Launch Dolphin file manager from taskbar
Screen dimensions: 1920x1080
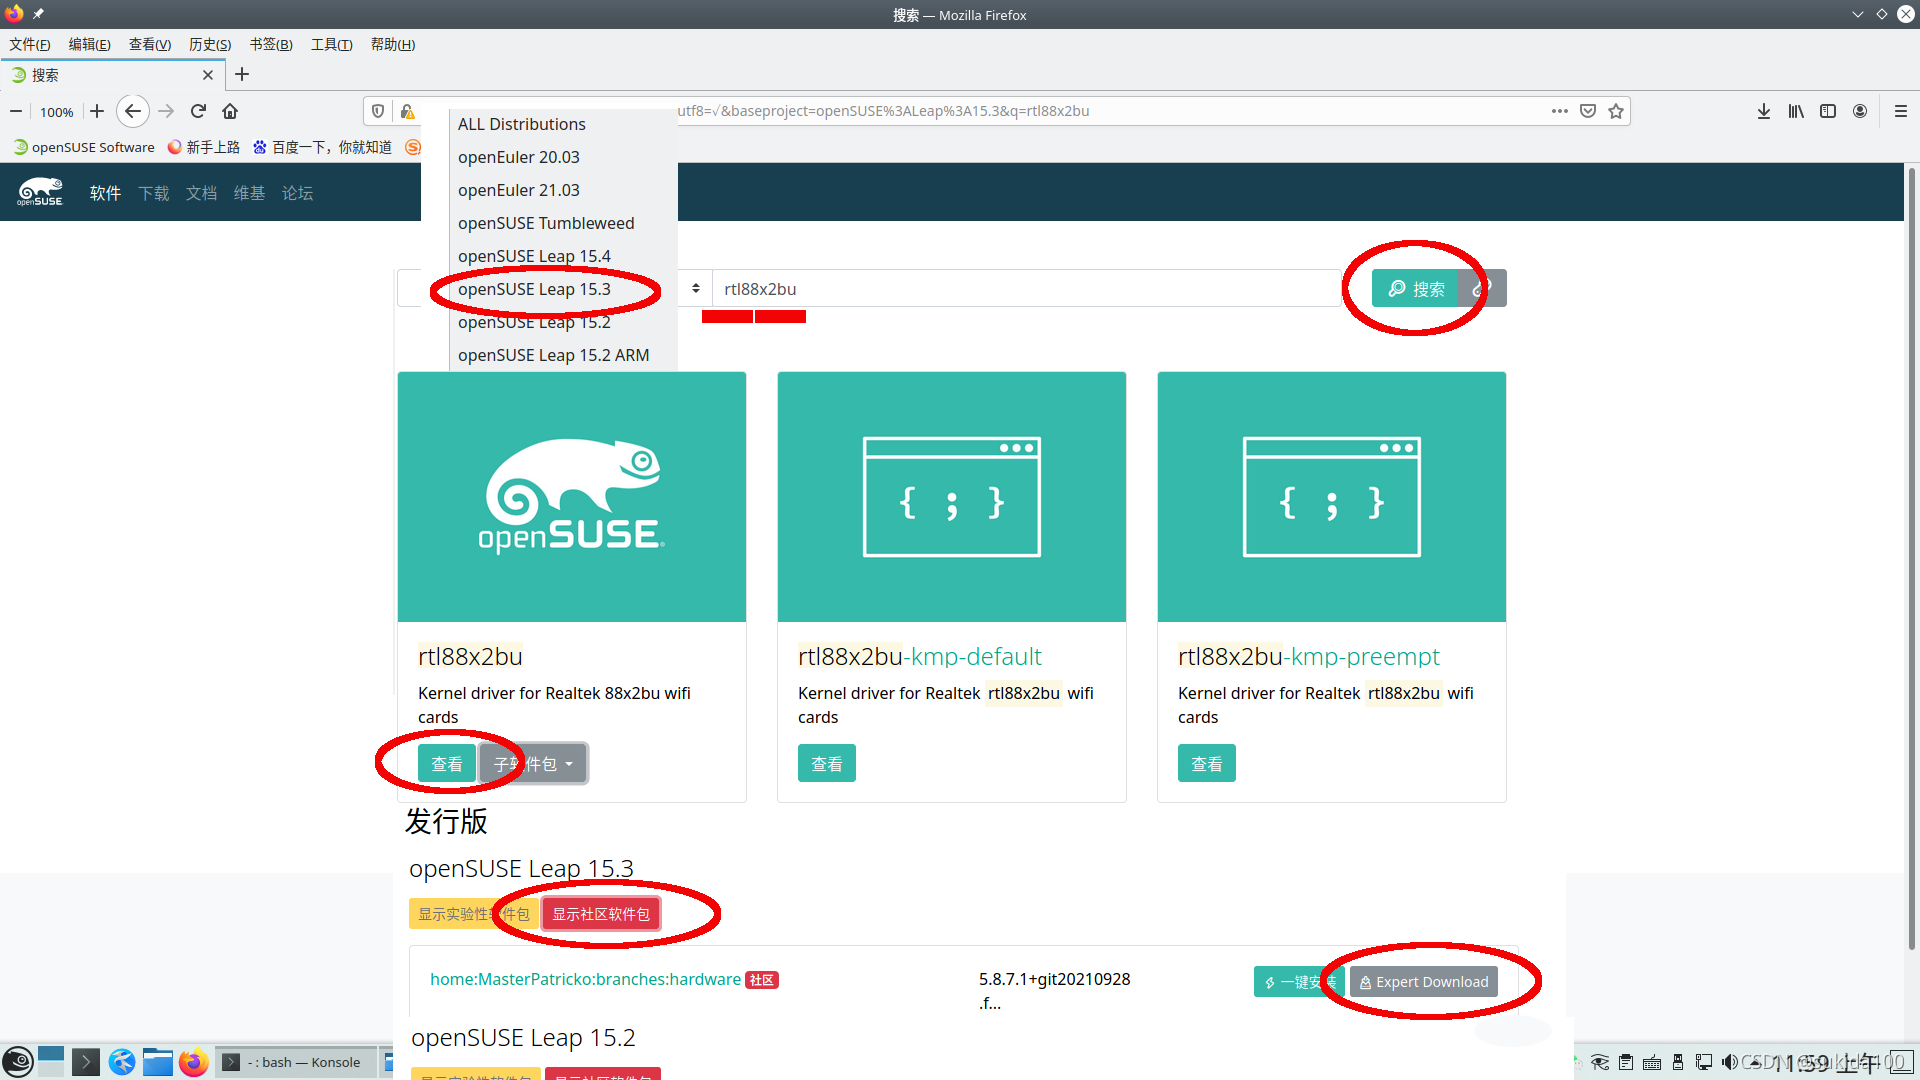click(x=157, y=1062)
